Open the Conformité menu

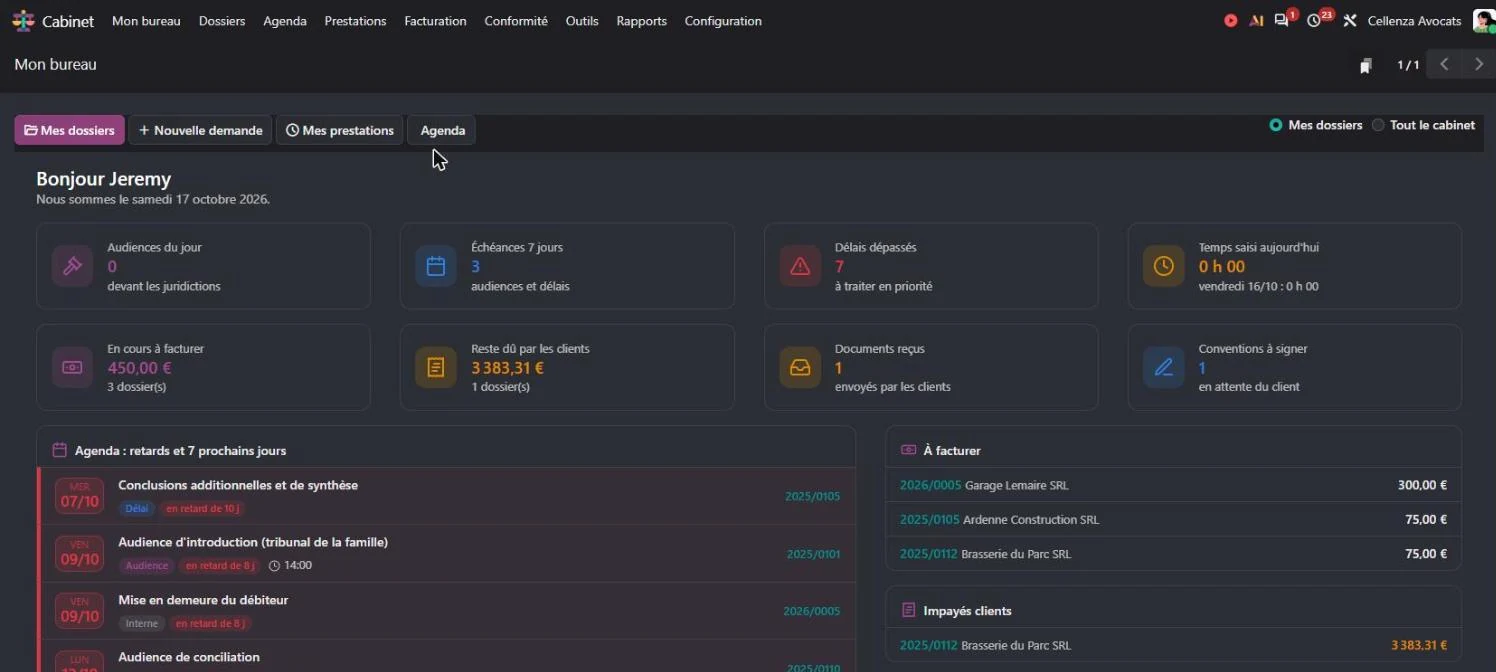click(516, 21)
